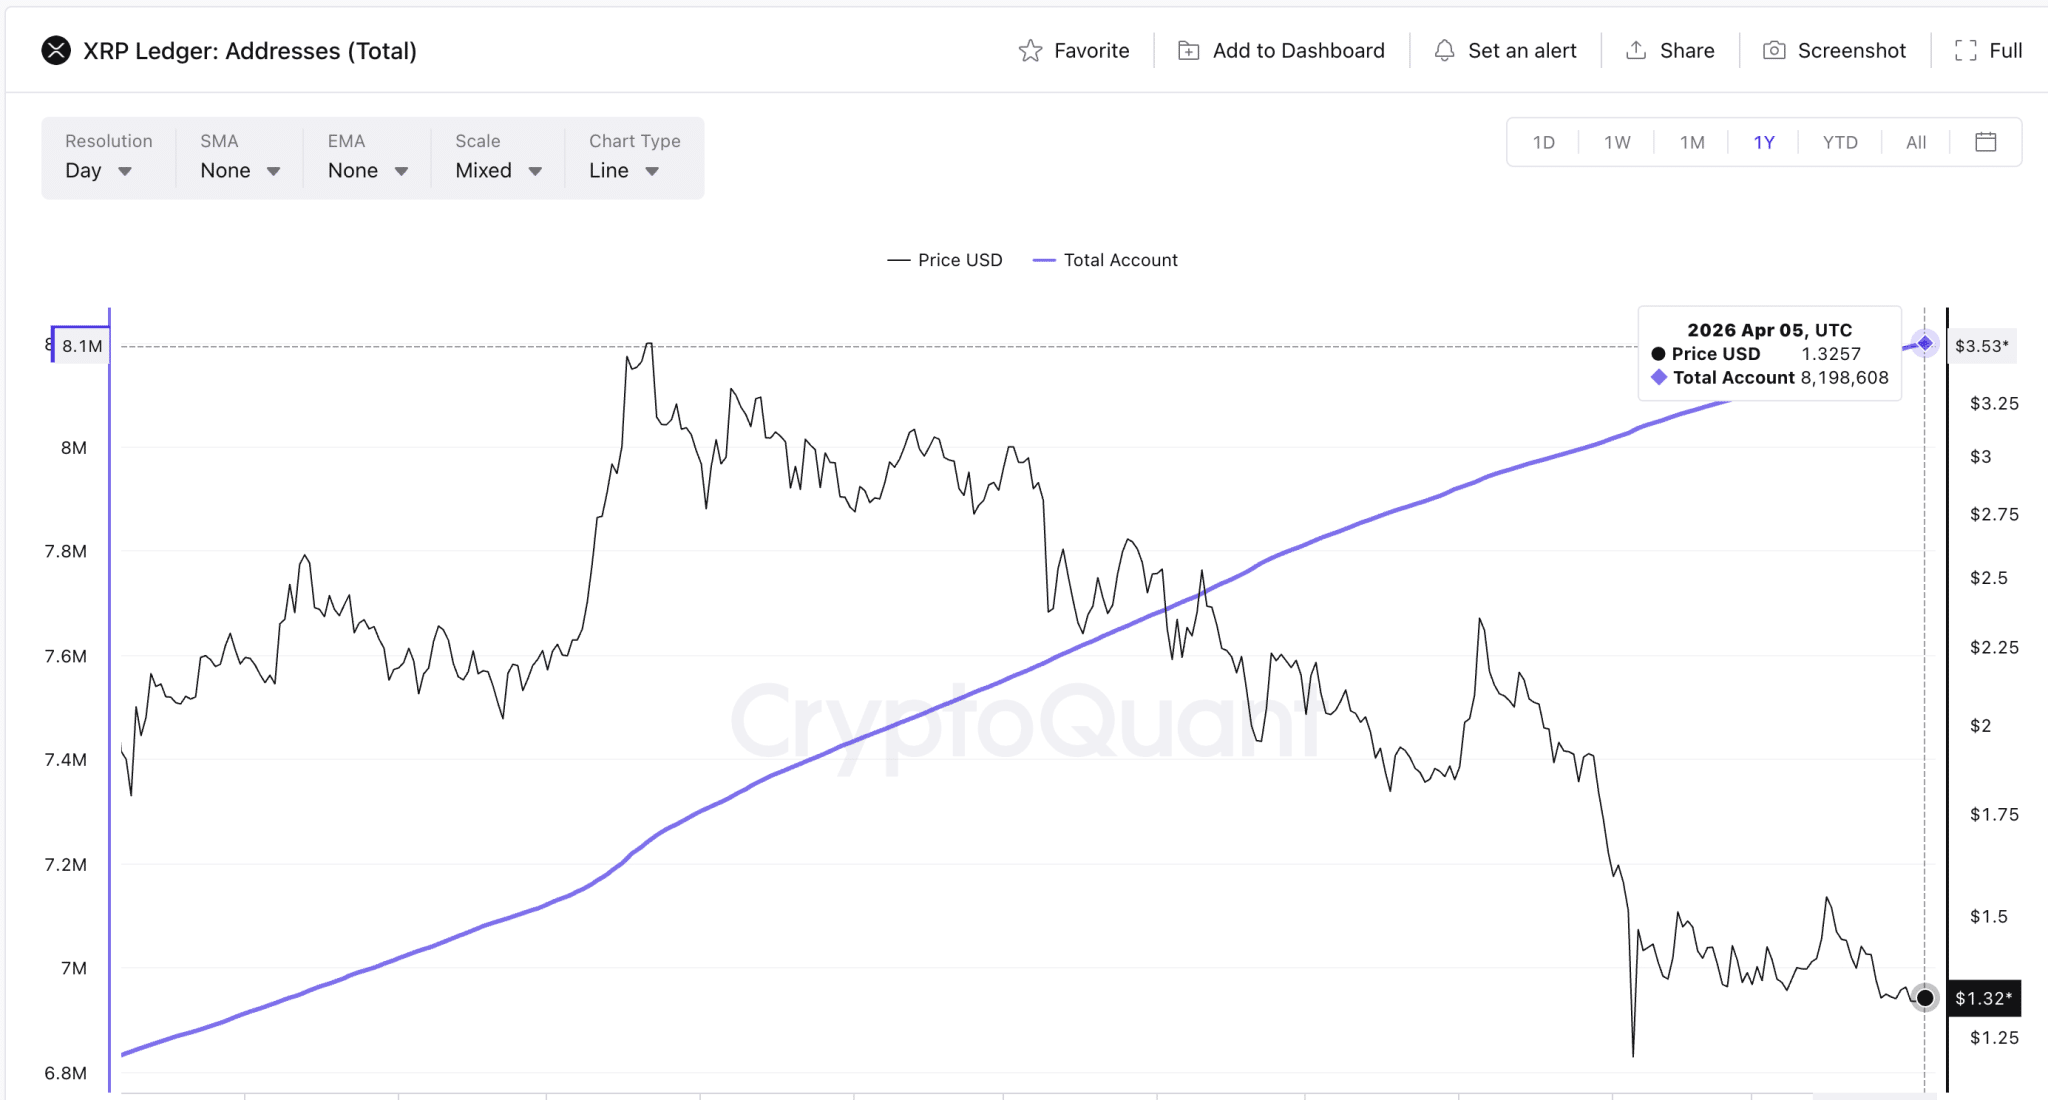Image resolution: width=2048 pixels, height=1100 pixels.
Task: Click the purple Total Account color indicator
Action: [x=1042, y=259]
